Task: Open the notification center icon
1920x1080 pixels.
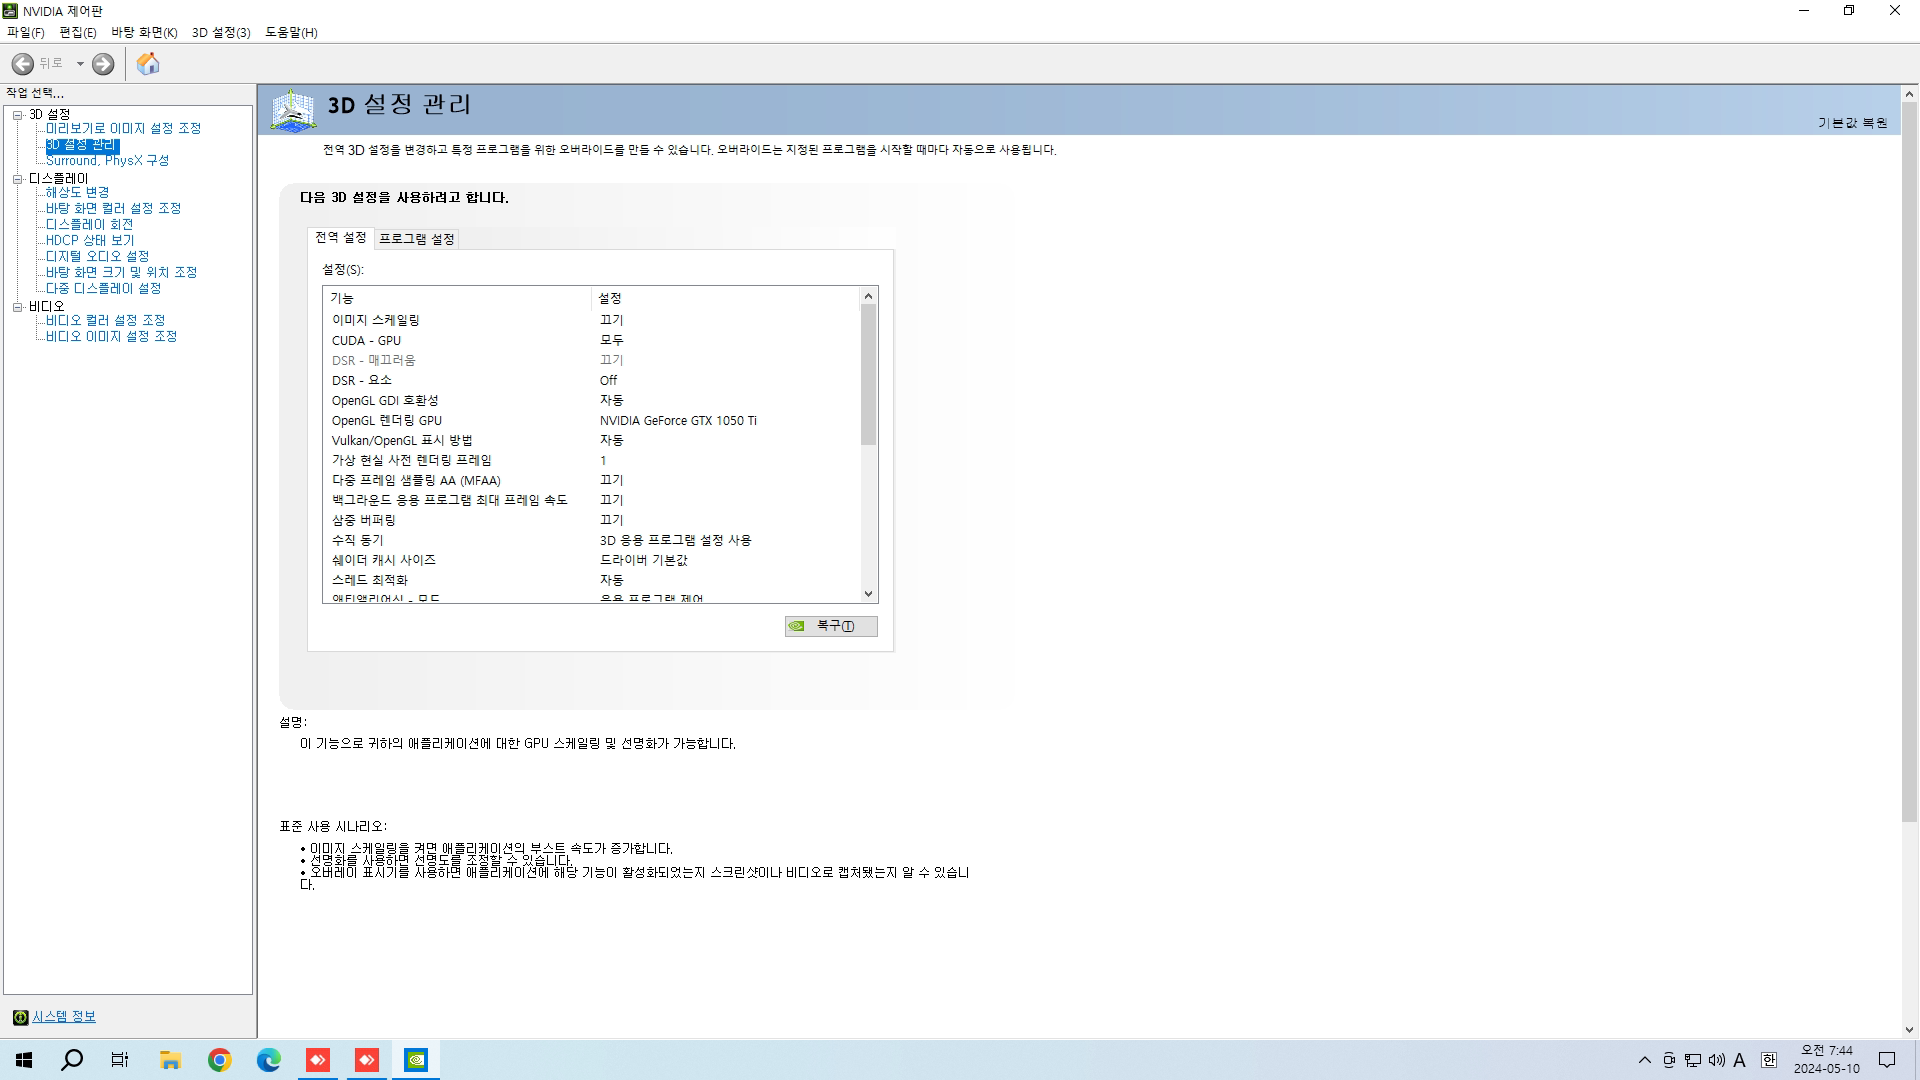Action: tap(1887, 1060)
